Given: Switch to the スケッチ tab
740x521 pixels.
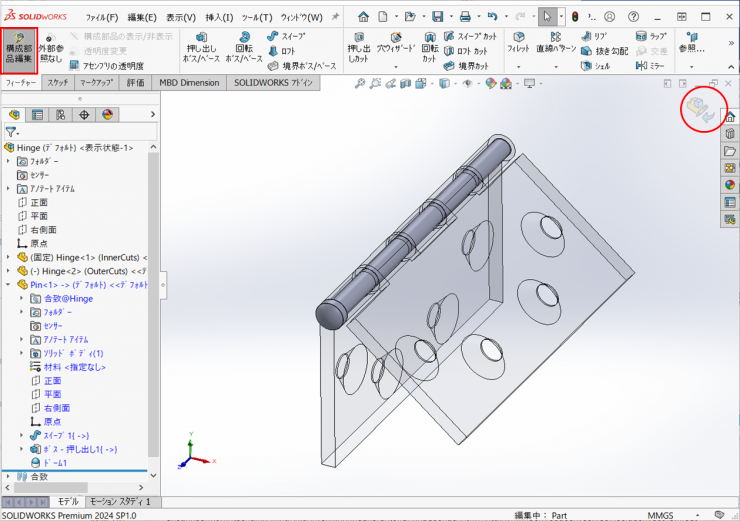Looking at the screenshot, I should pos(57,83).
